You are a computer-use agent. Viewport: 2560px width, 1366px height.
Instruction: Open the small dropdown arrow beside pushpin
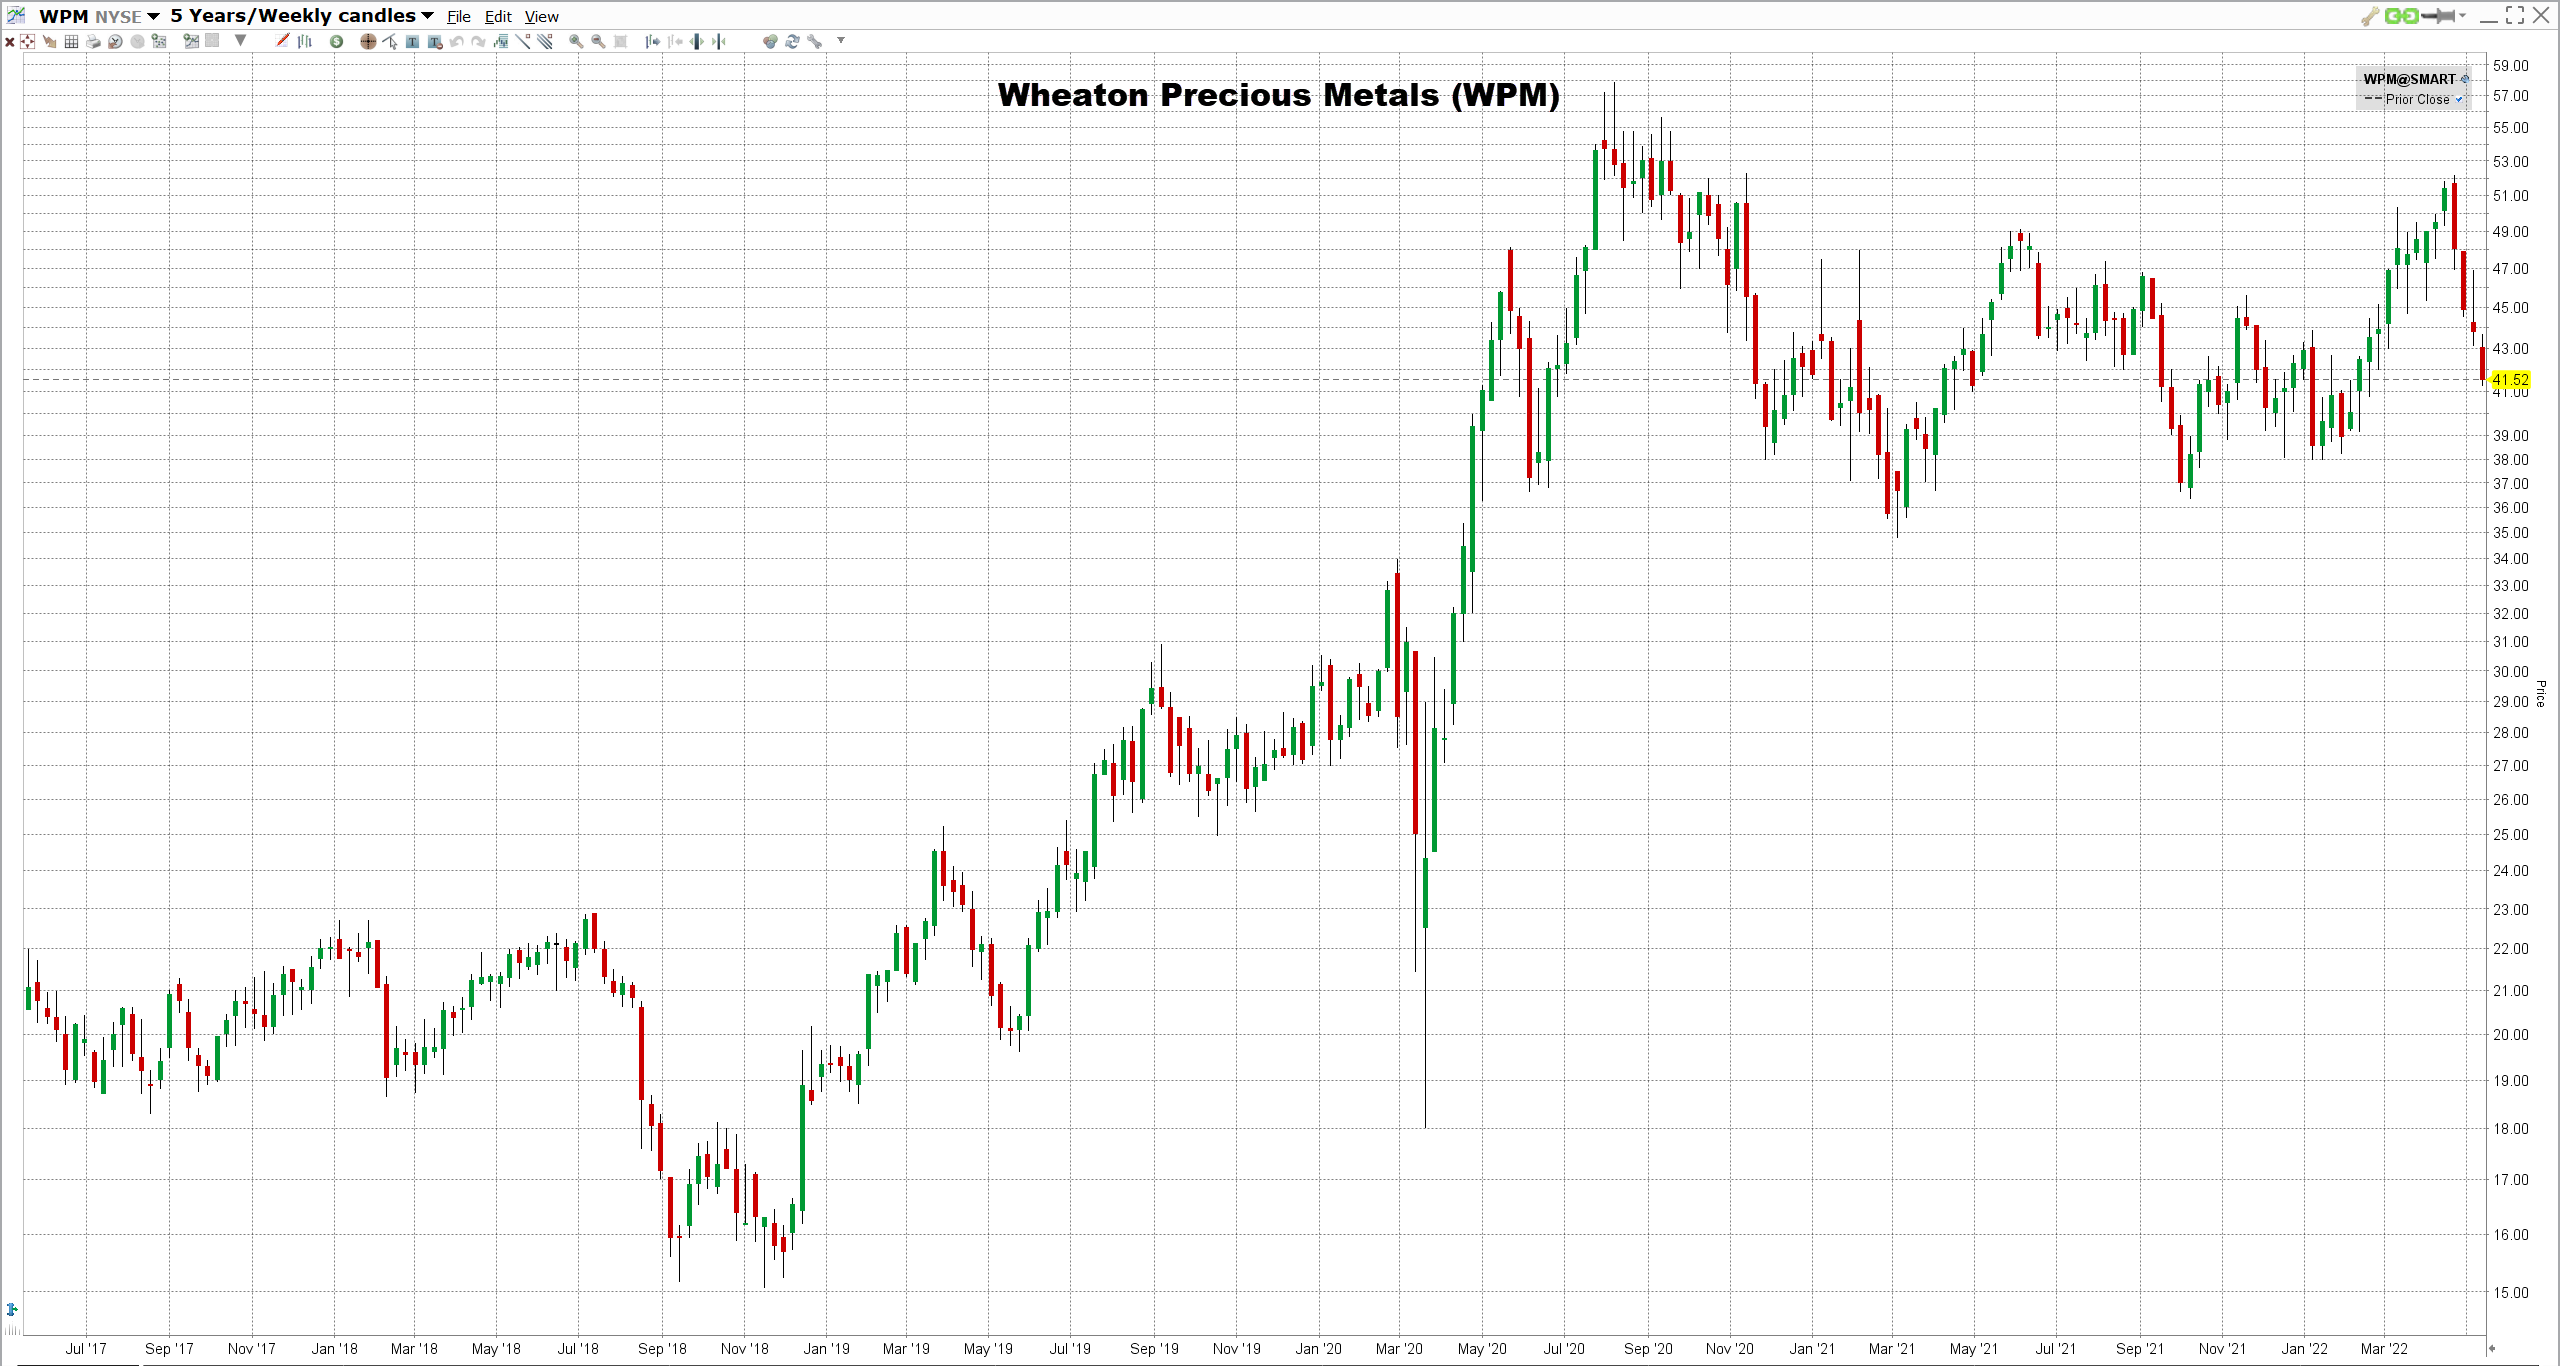click(x=2462, y=16)
